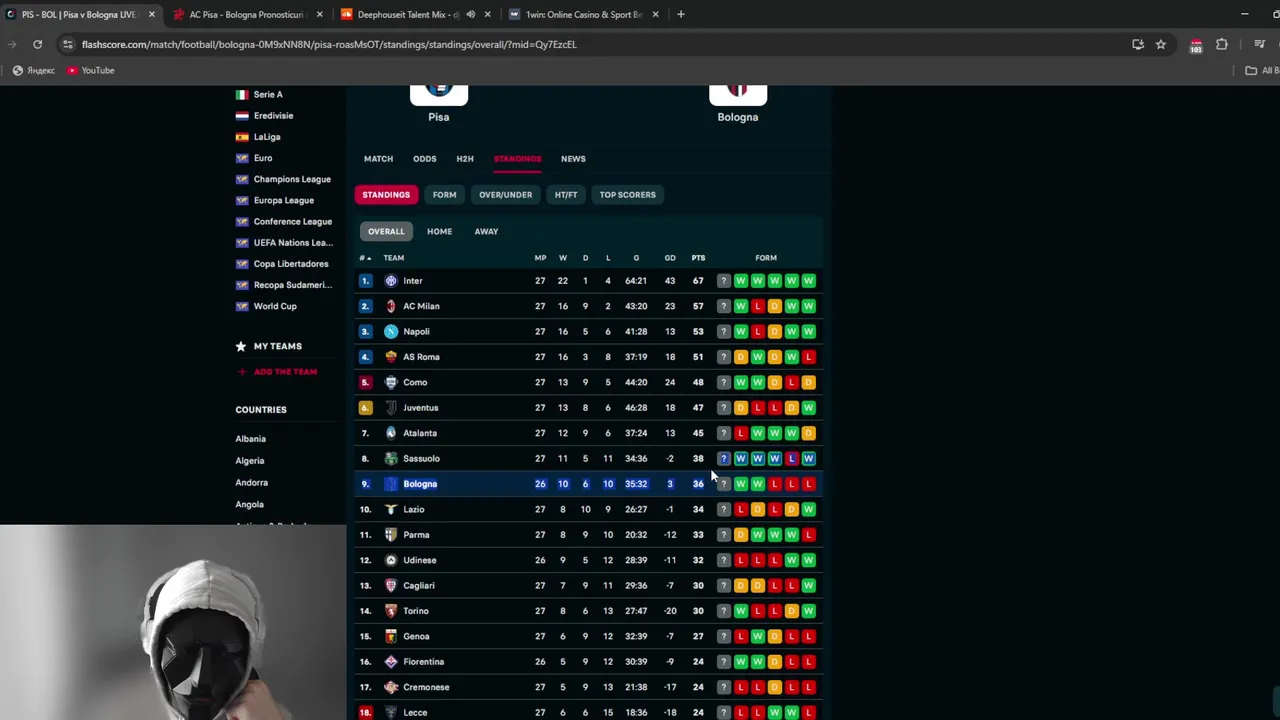Image resolution: width=1280 pixels, height=720 pixels.
Task: Click the Cagliari club crest icon
Action: tap(391, 585)
